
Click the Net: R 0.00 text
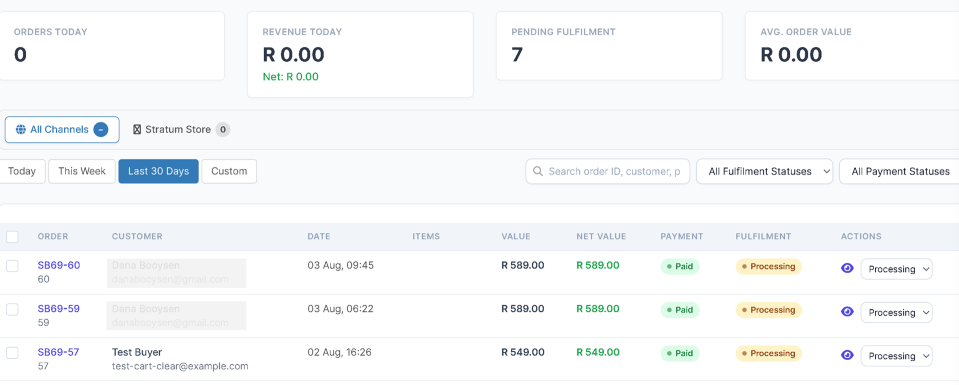coord(291,77)
